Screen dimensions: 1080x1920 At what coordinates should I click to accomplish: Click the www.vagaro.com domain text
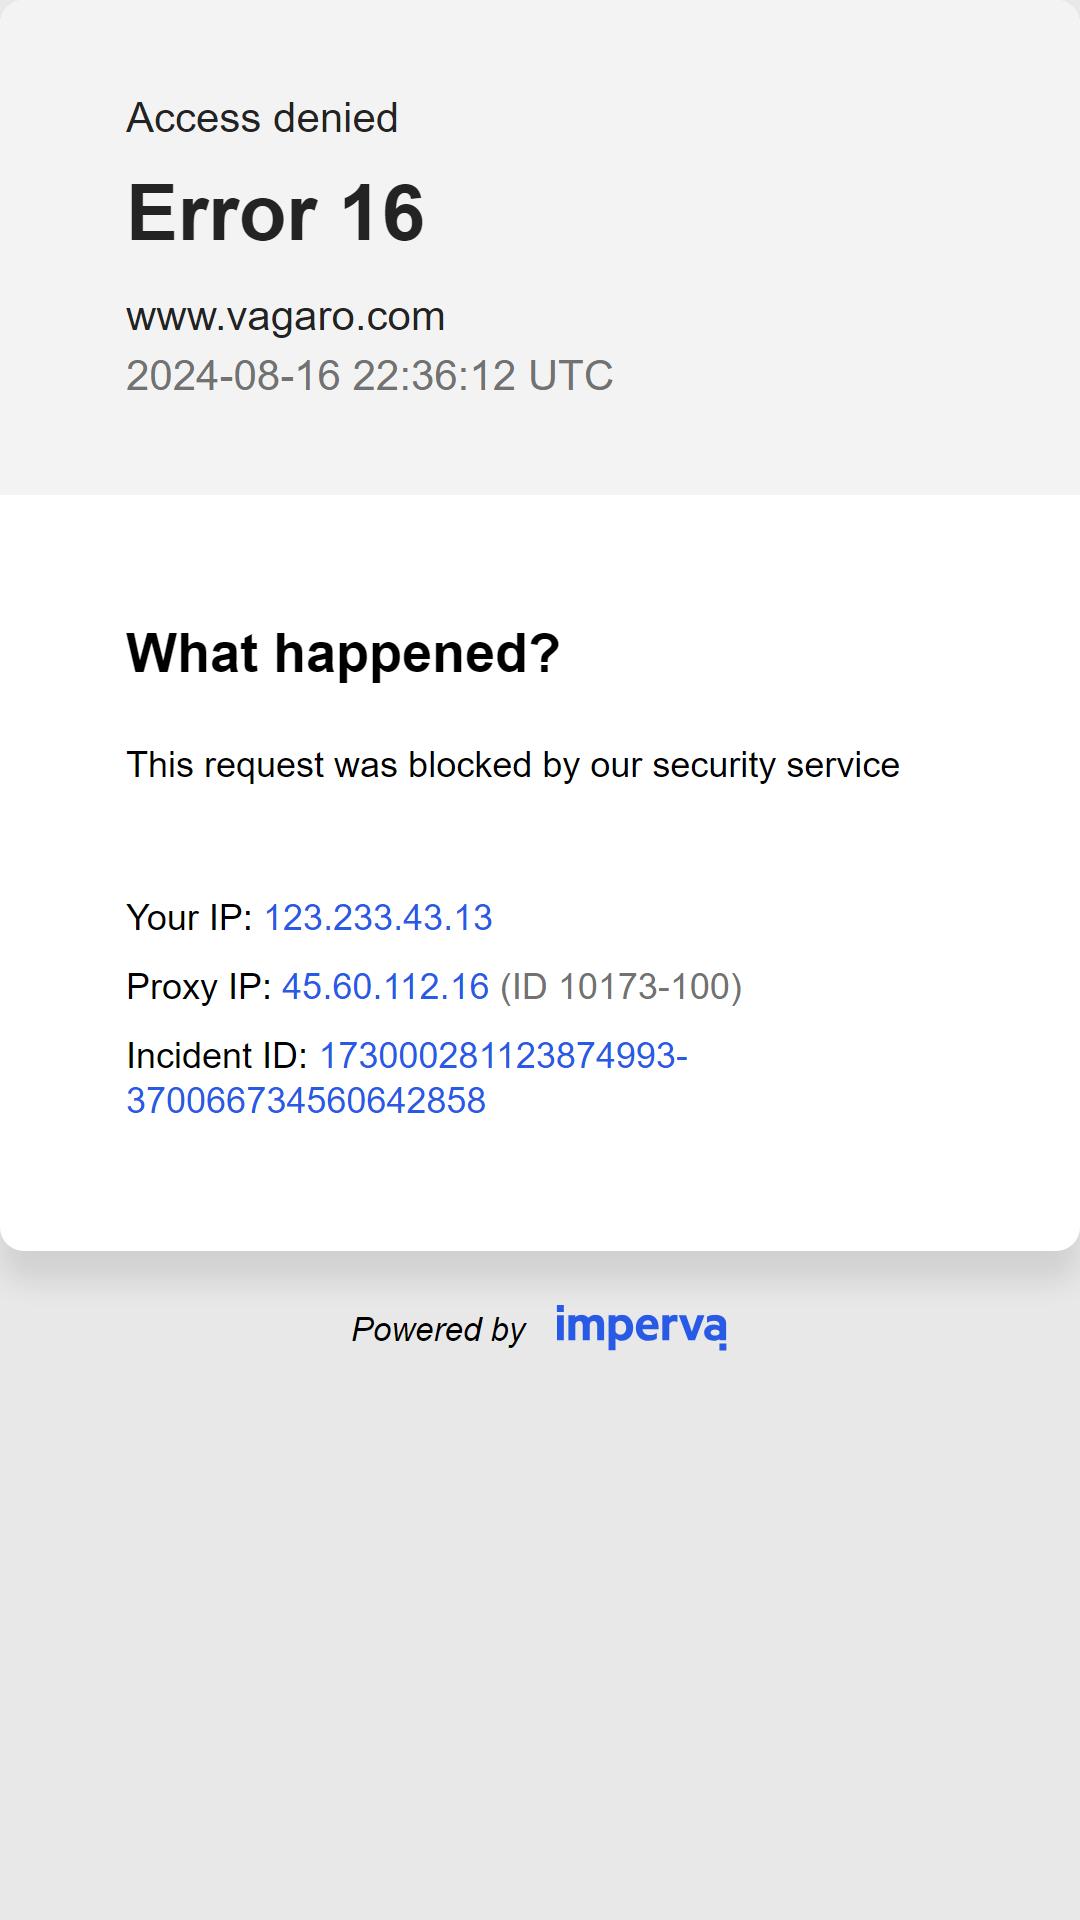pos(285,316)
